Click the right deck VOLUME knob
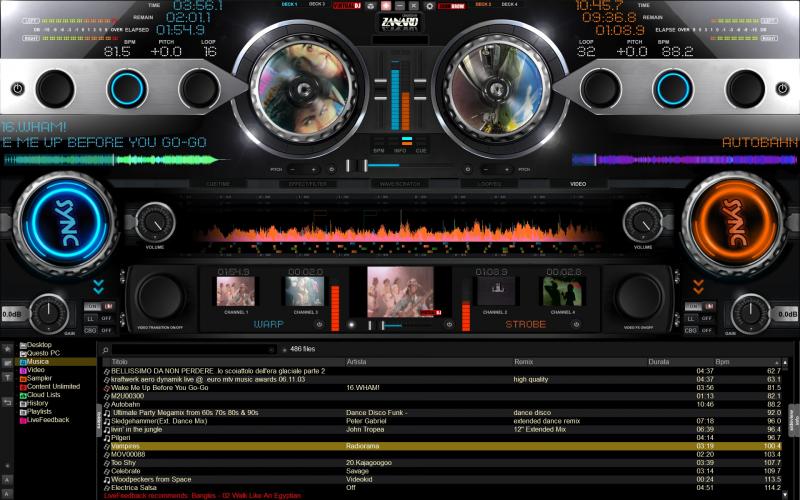Viewport: 800px width, 500px height. pyautogui.click(x=643, y=223)
